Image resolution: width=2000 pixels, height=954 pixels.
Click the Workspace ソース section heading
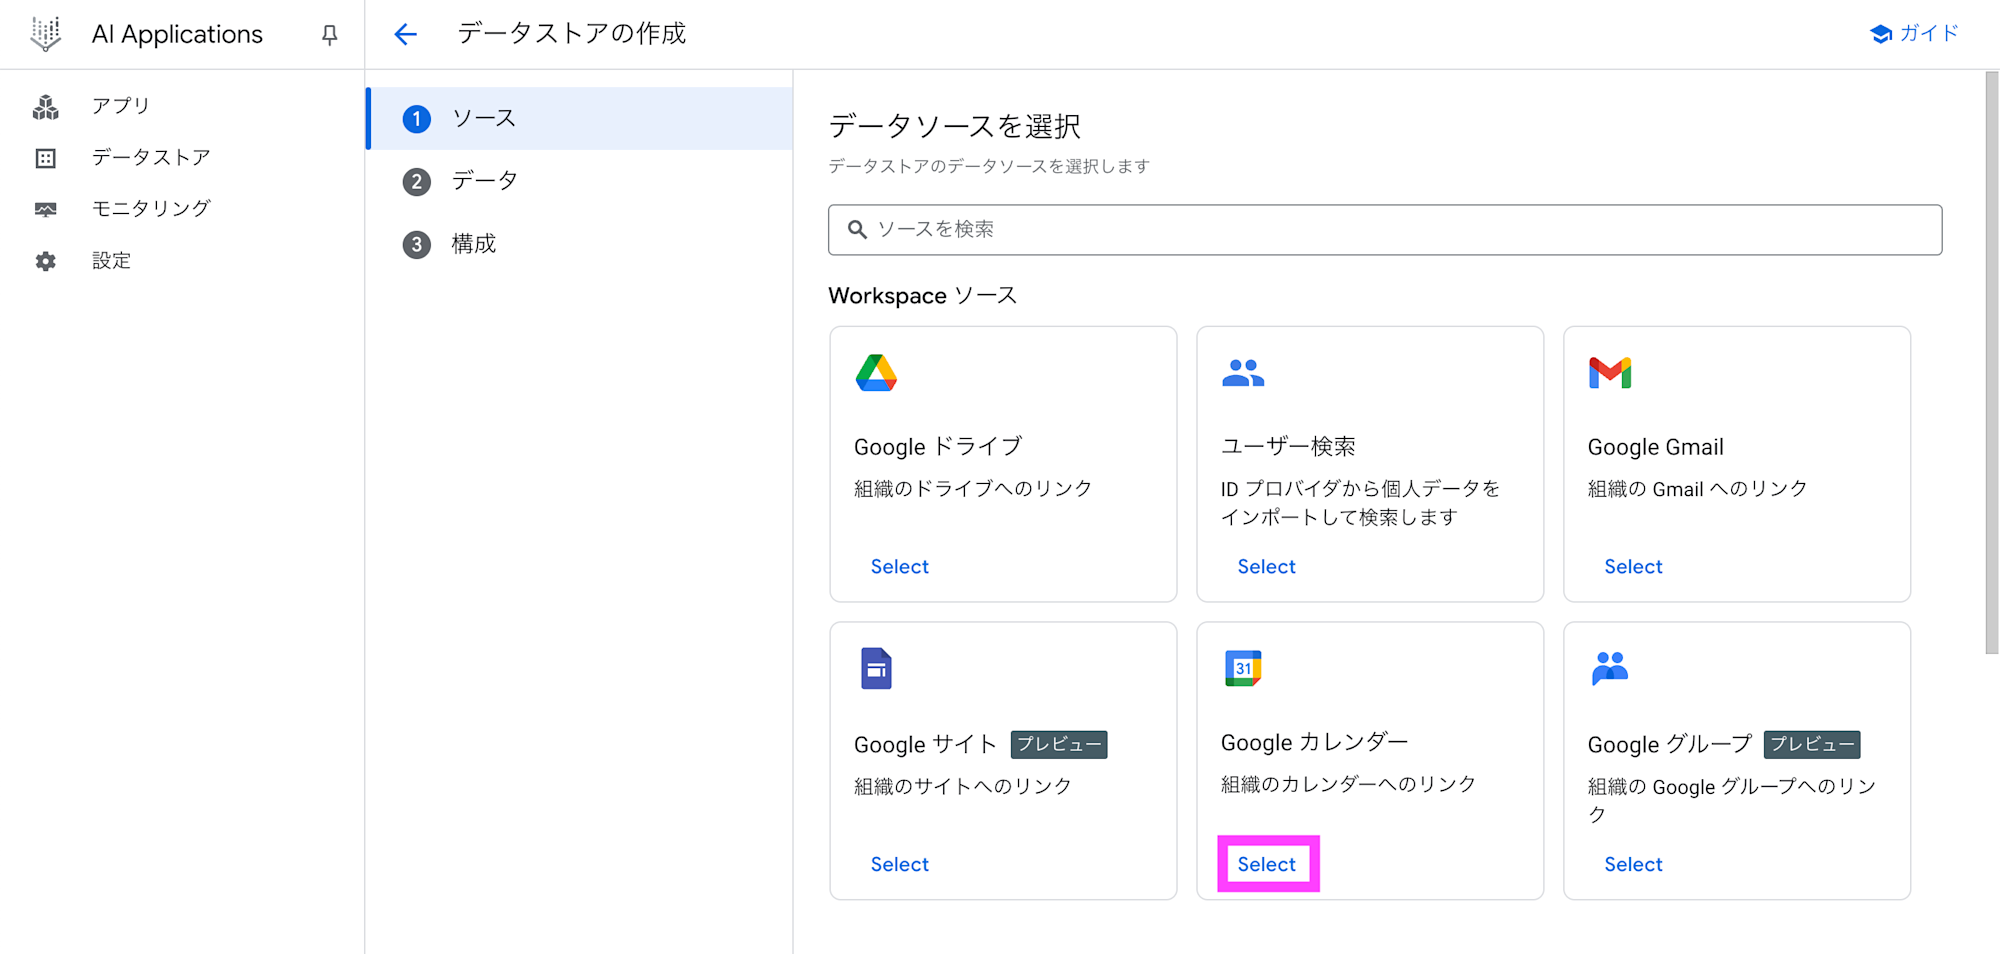[x=922, y=296]
